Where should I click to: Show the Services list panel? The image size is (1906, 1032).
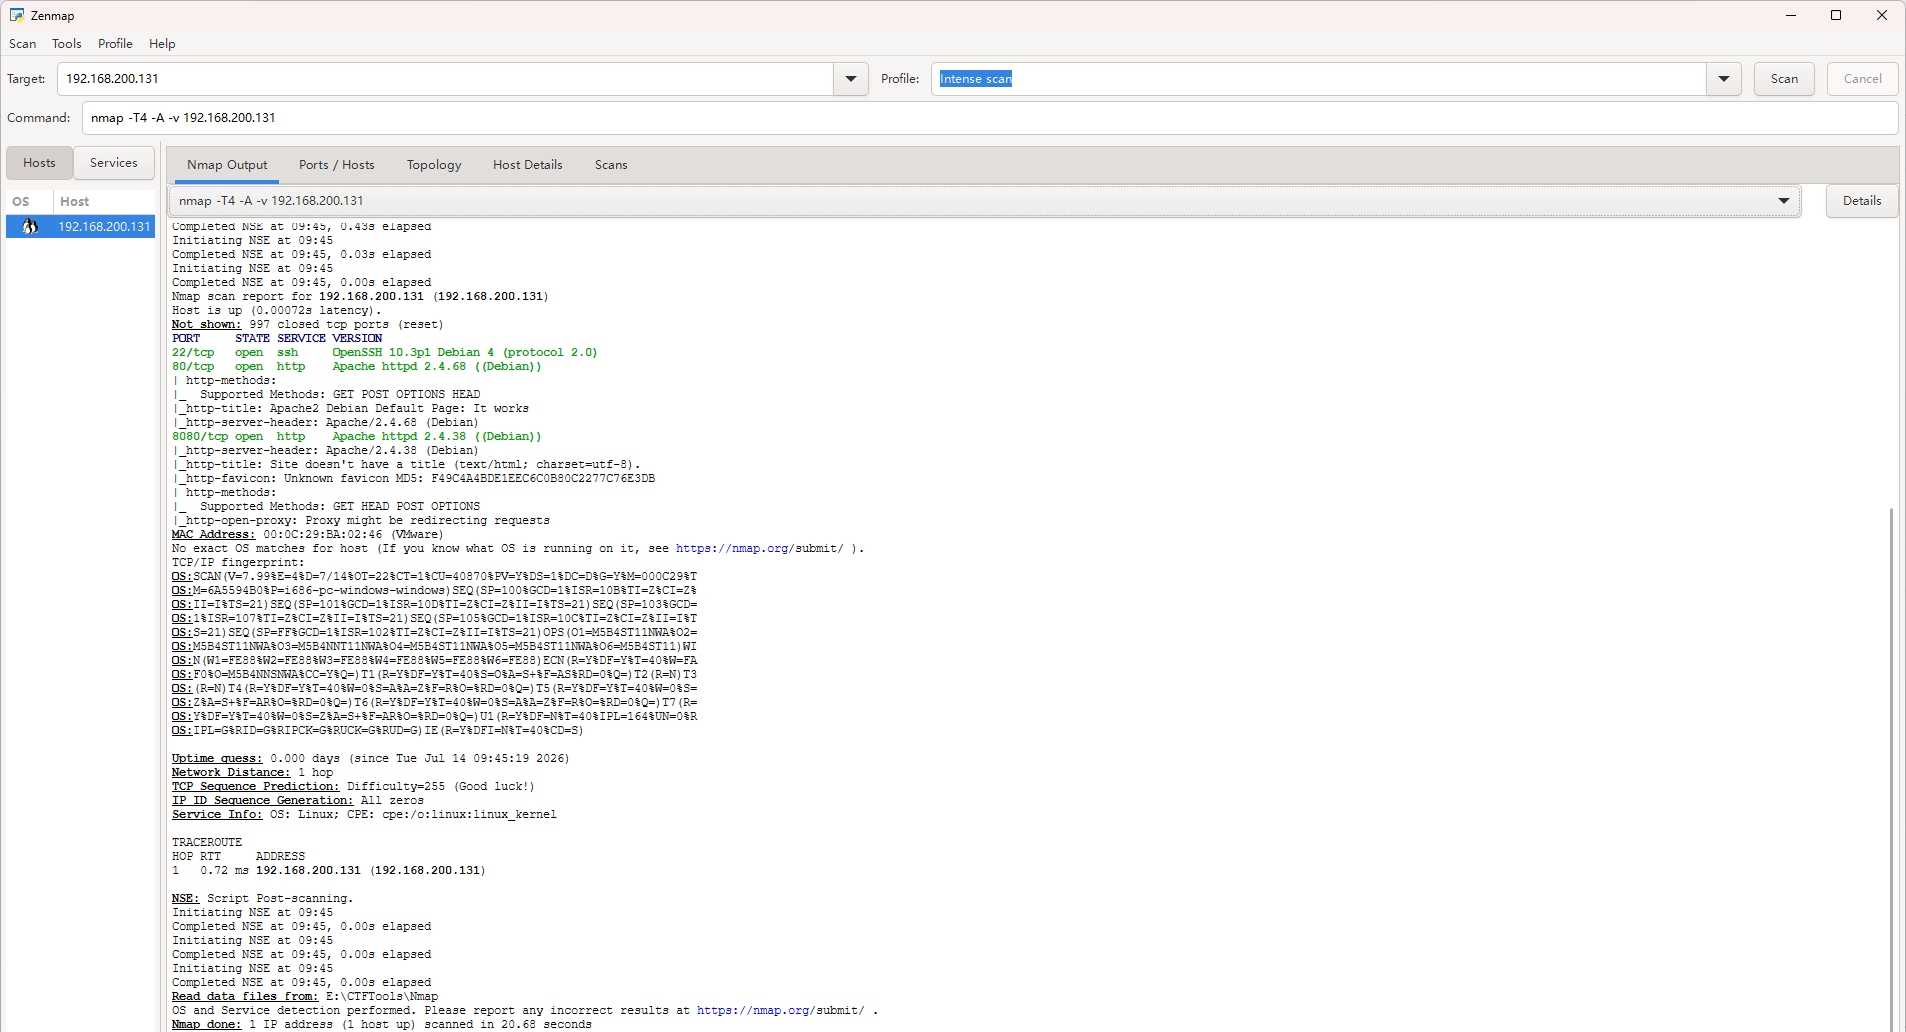[x=114, y=163]
